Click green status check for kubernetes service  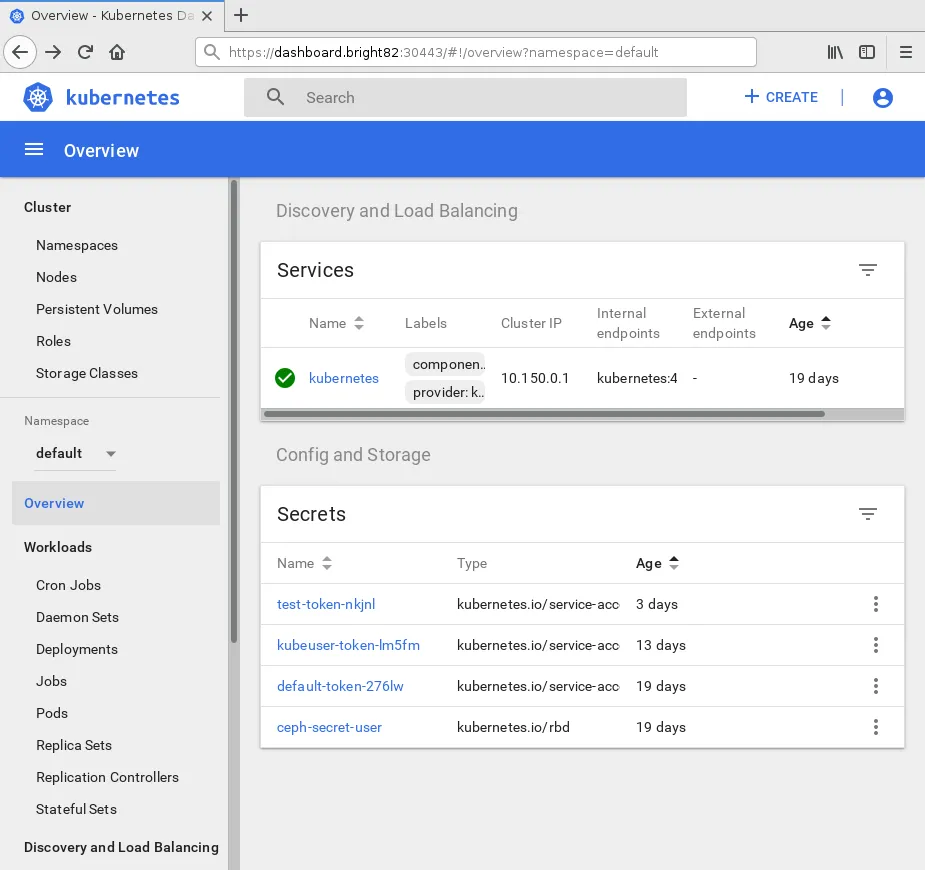tap(285, 378)
